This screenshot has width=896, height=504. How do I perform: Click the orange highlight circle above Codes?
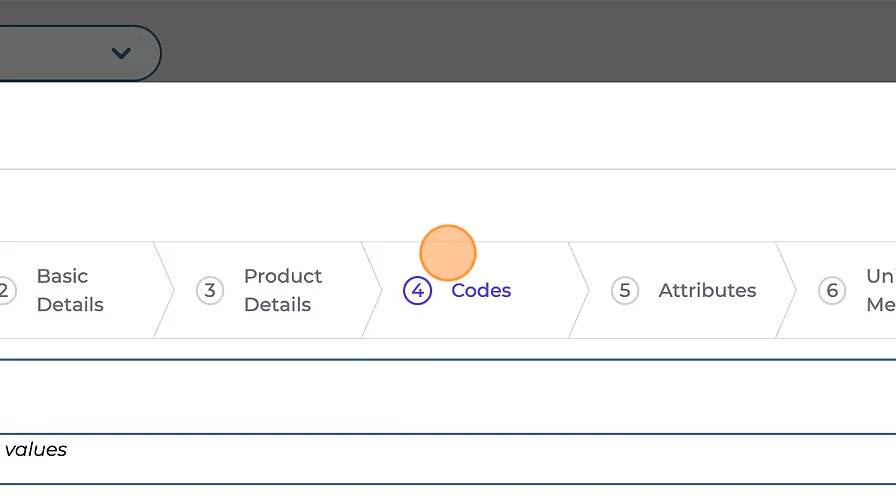click(447, 252)
